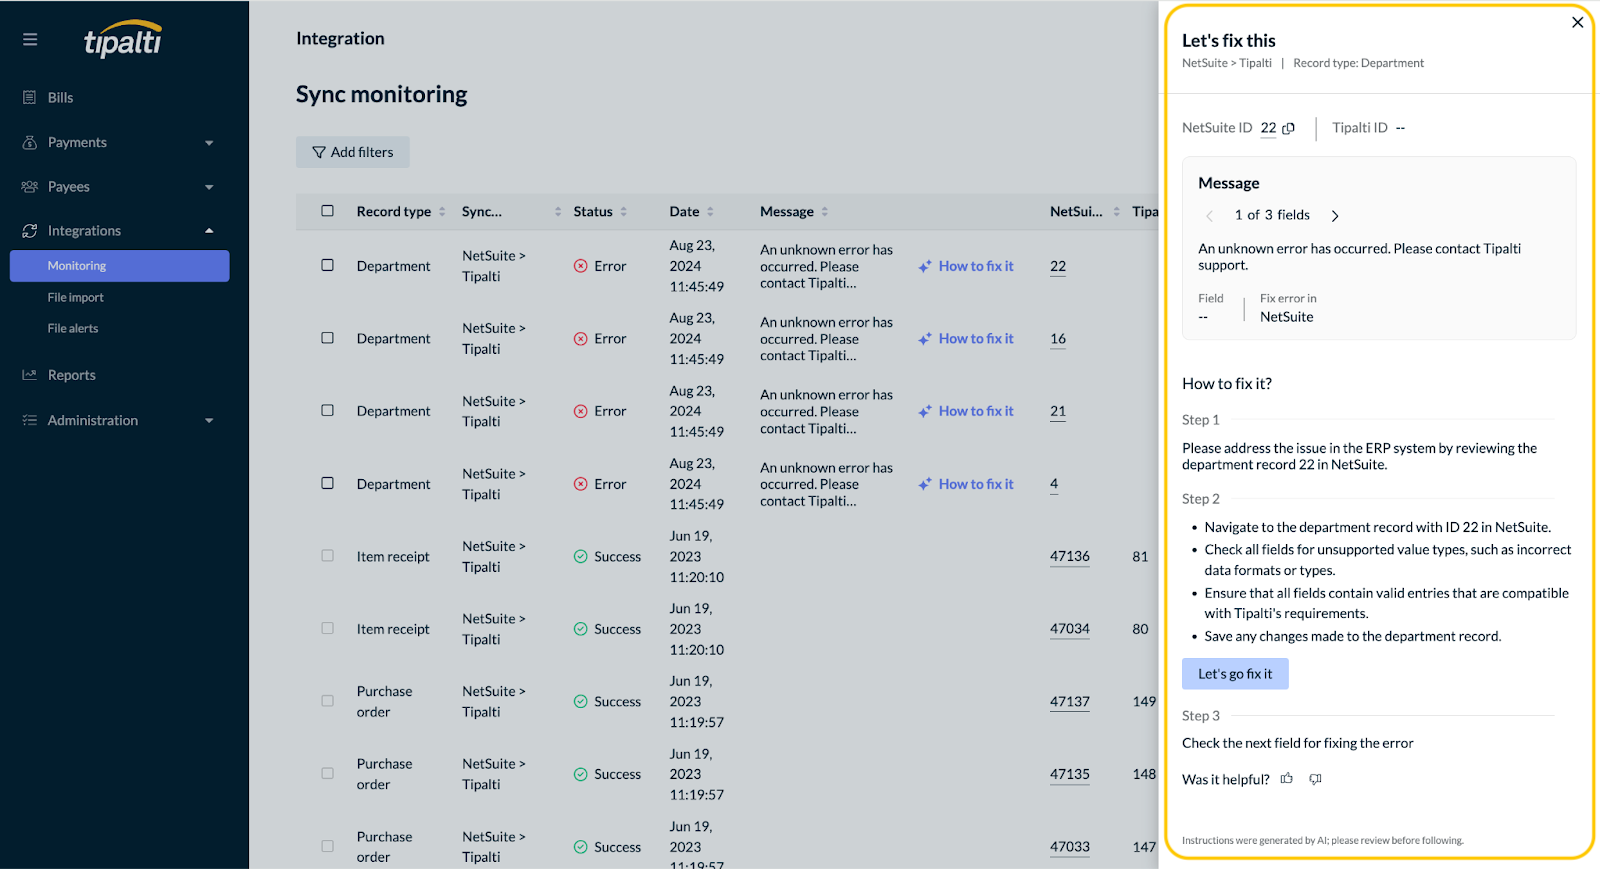Open How to fix it for ID 16
This screenshot has height=869, width=1600.
tap(976, 339)
